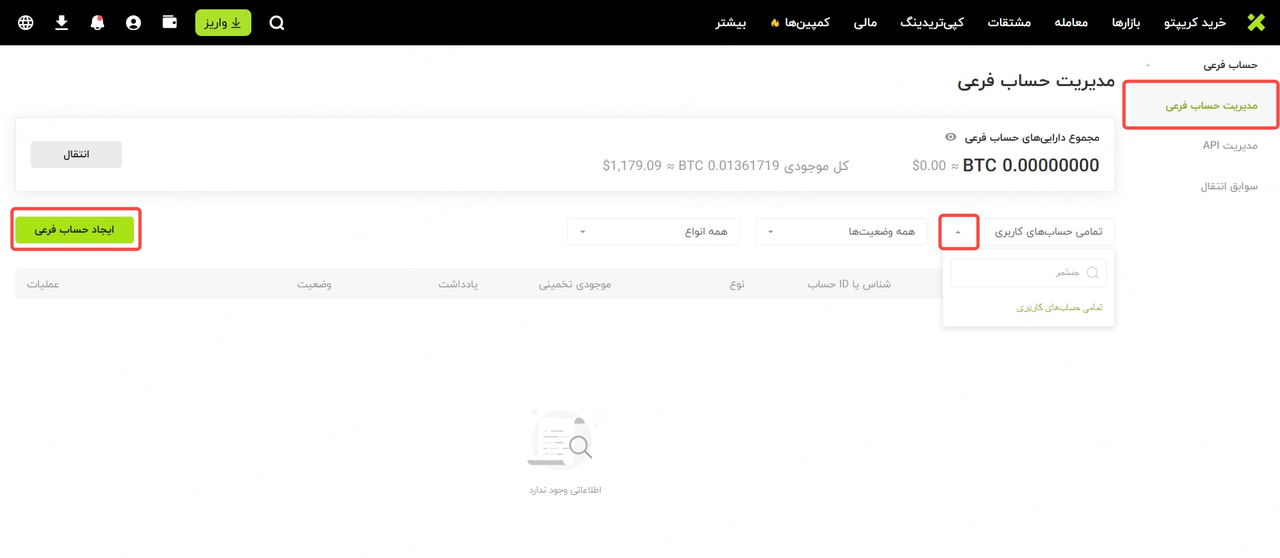The image size is (1280, 558).
Task: Open the globe language selector
Action: point(26,22)
